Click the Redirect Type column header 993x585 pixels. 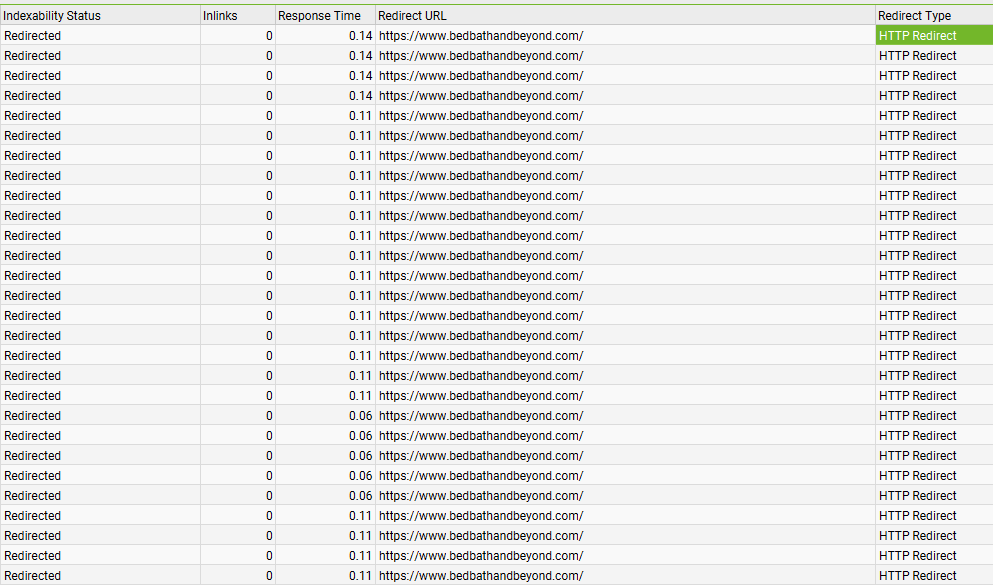pyautogui.click(x=914, y=16)
